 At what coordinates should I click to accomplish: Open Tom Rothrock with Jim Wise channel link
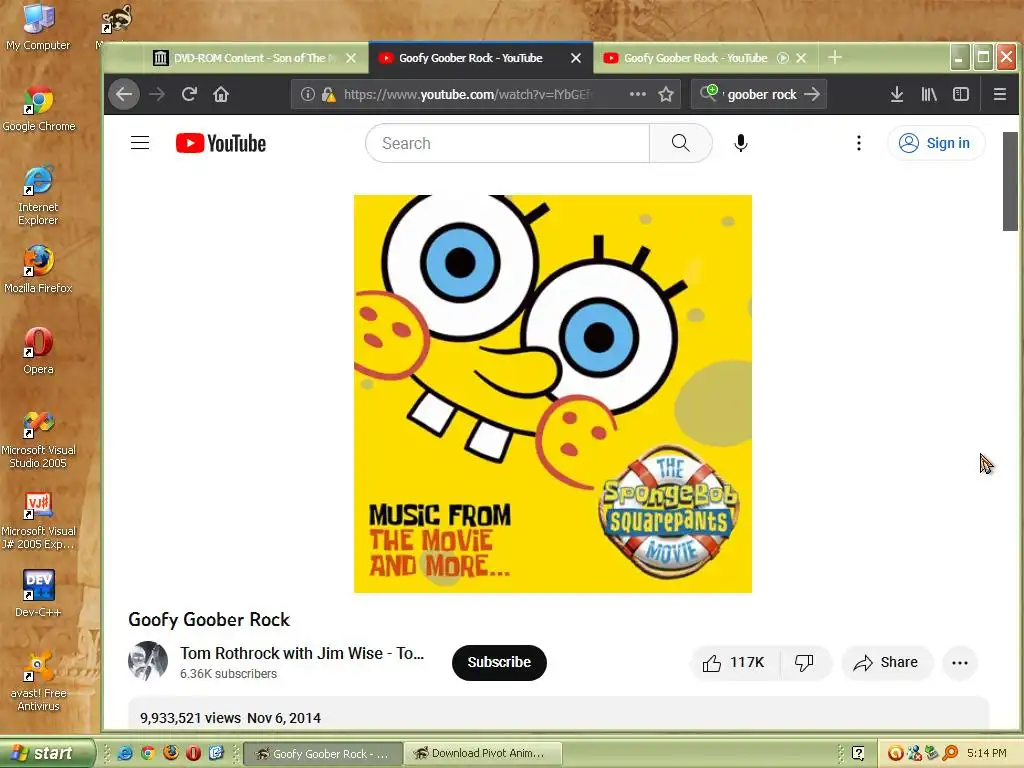302,653
